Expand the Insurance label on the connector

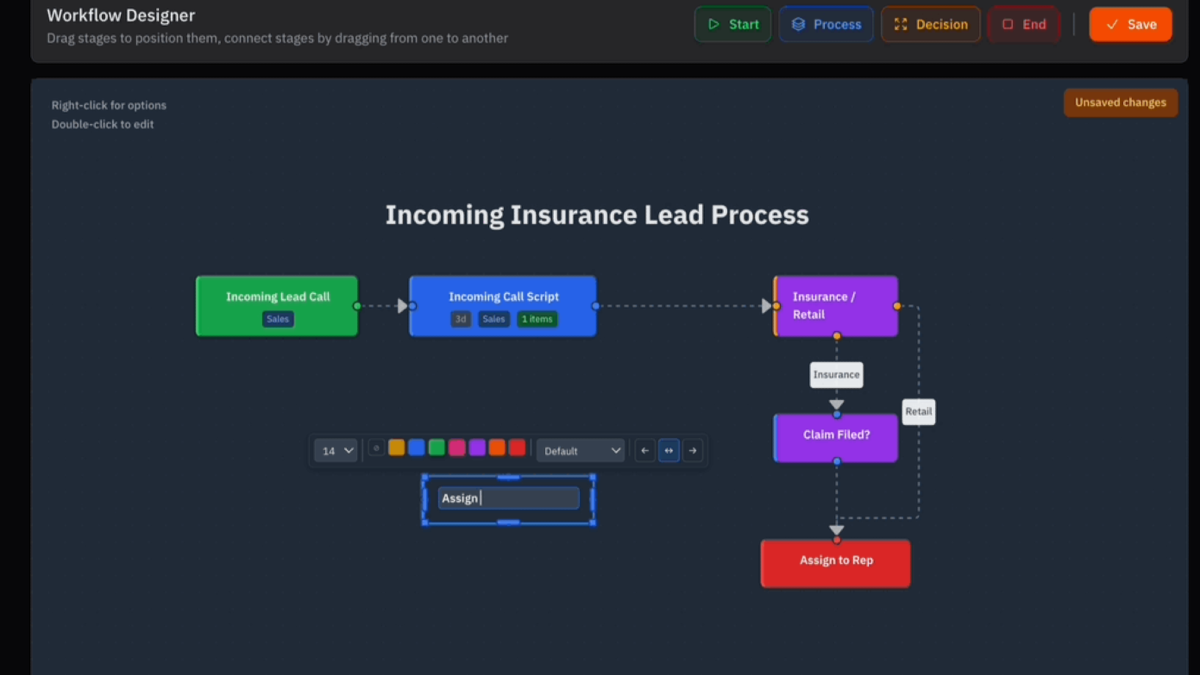click(x=836, y=374)
